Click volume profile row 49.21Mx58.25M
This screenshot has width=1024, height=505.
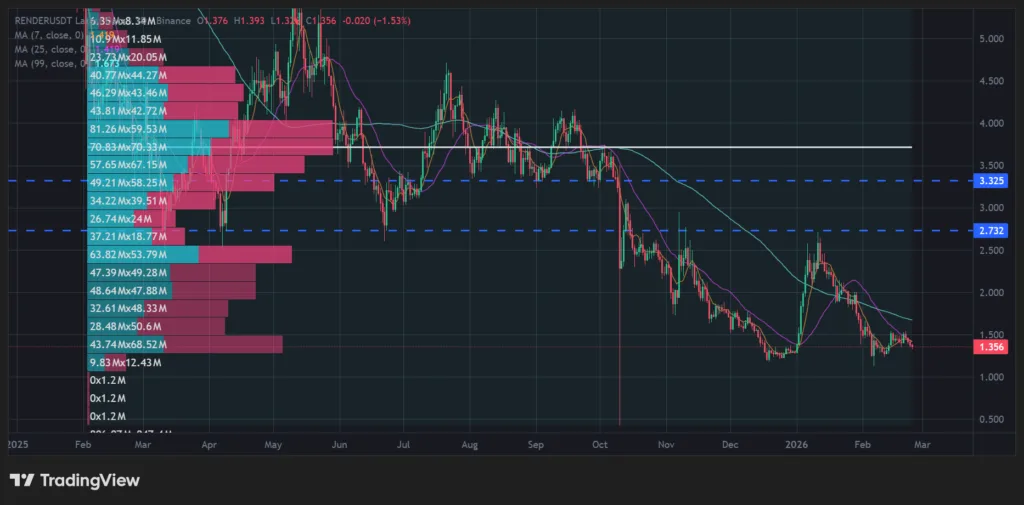[181, 184]
